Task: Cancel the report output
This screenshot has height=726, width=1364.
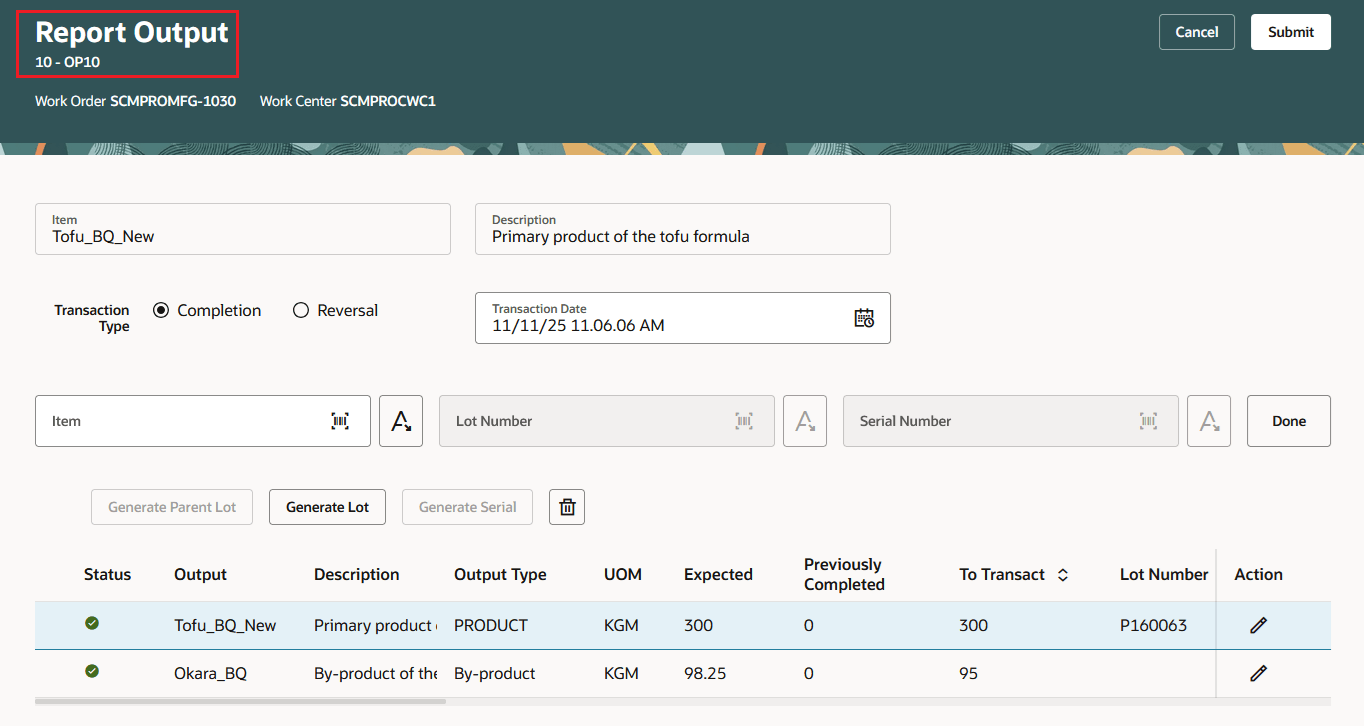Action: click(x=1196, y=31)
